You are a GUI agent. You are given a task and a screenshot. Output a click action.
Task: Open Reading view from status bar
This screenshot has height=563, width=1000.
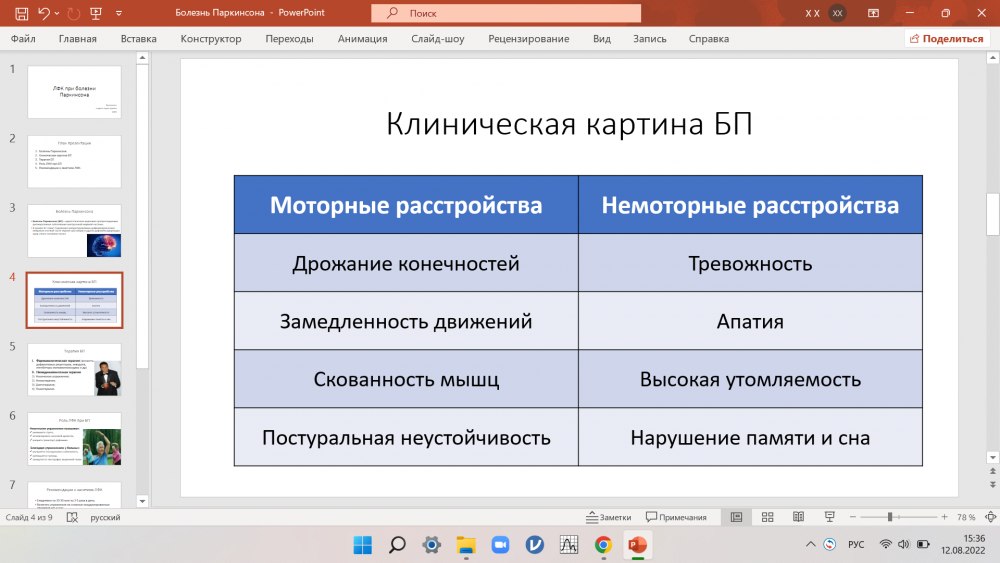pos(797,517)
